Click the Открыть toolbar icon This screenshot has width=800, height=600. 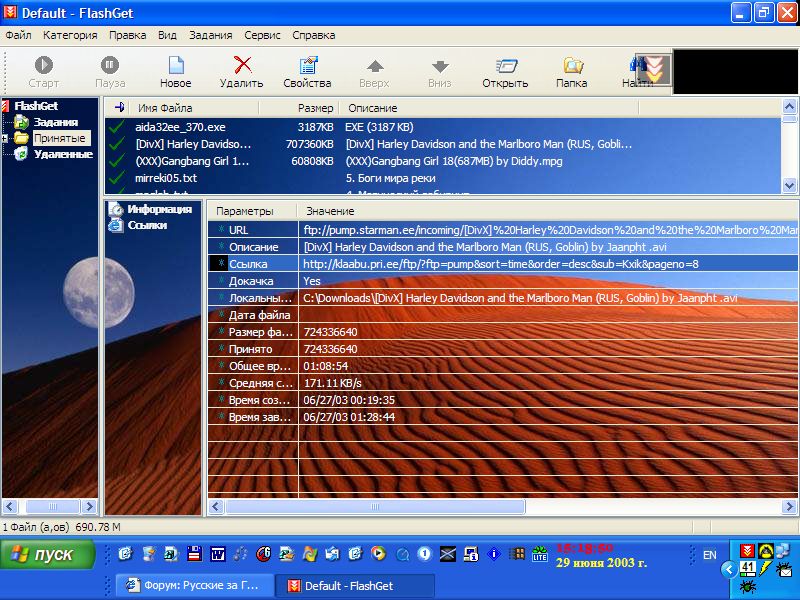click(505, 66)
